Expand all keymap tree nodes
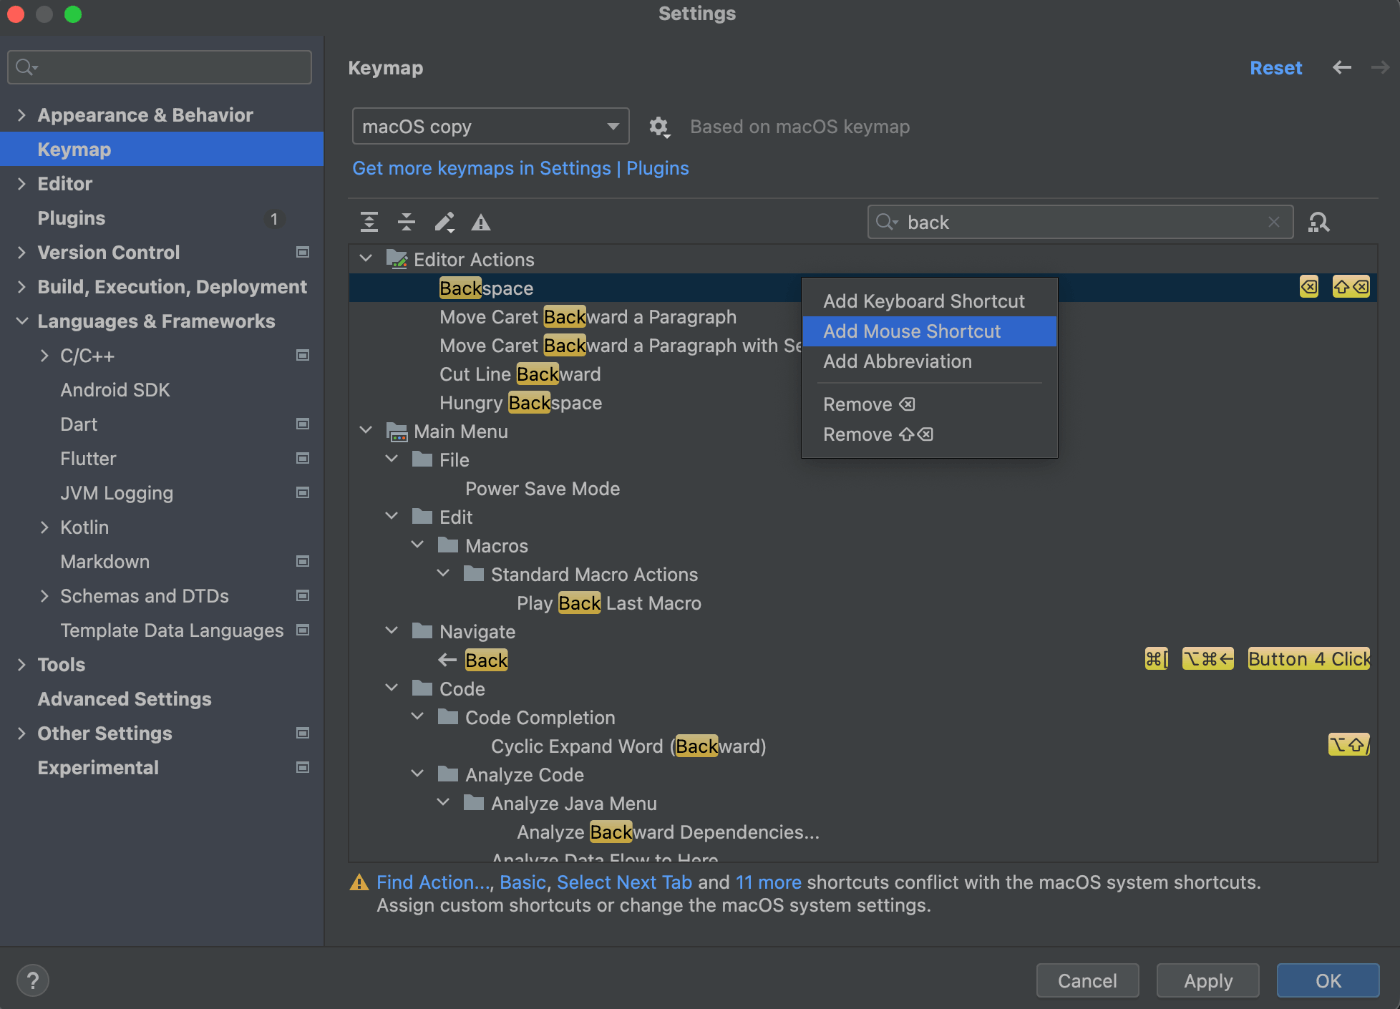This screenshot has width=1400, height=1009. click(x=370, y=222)
